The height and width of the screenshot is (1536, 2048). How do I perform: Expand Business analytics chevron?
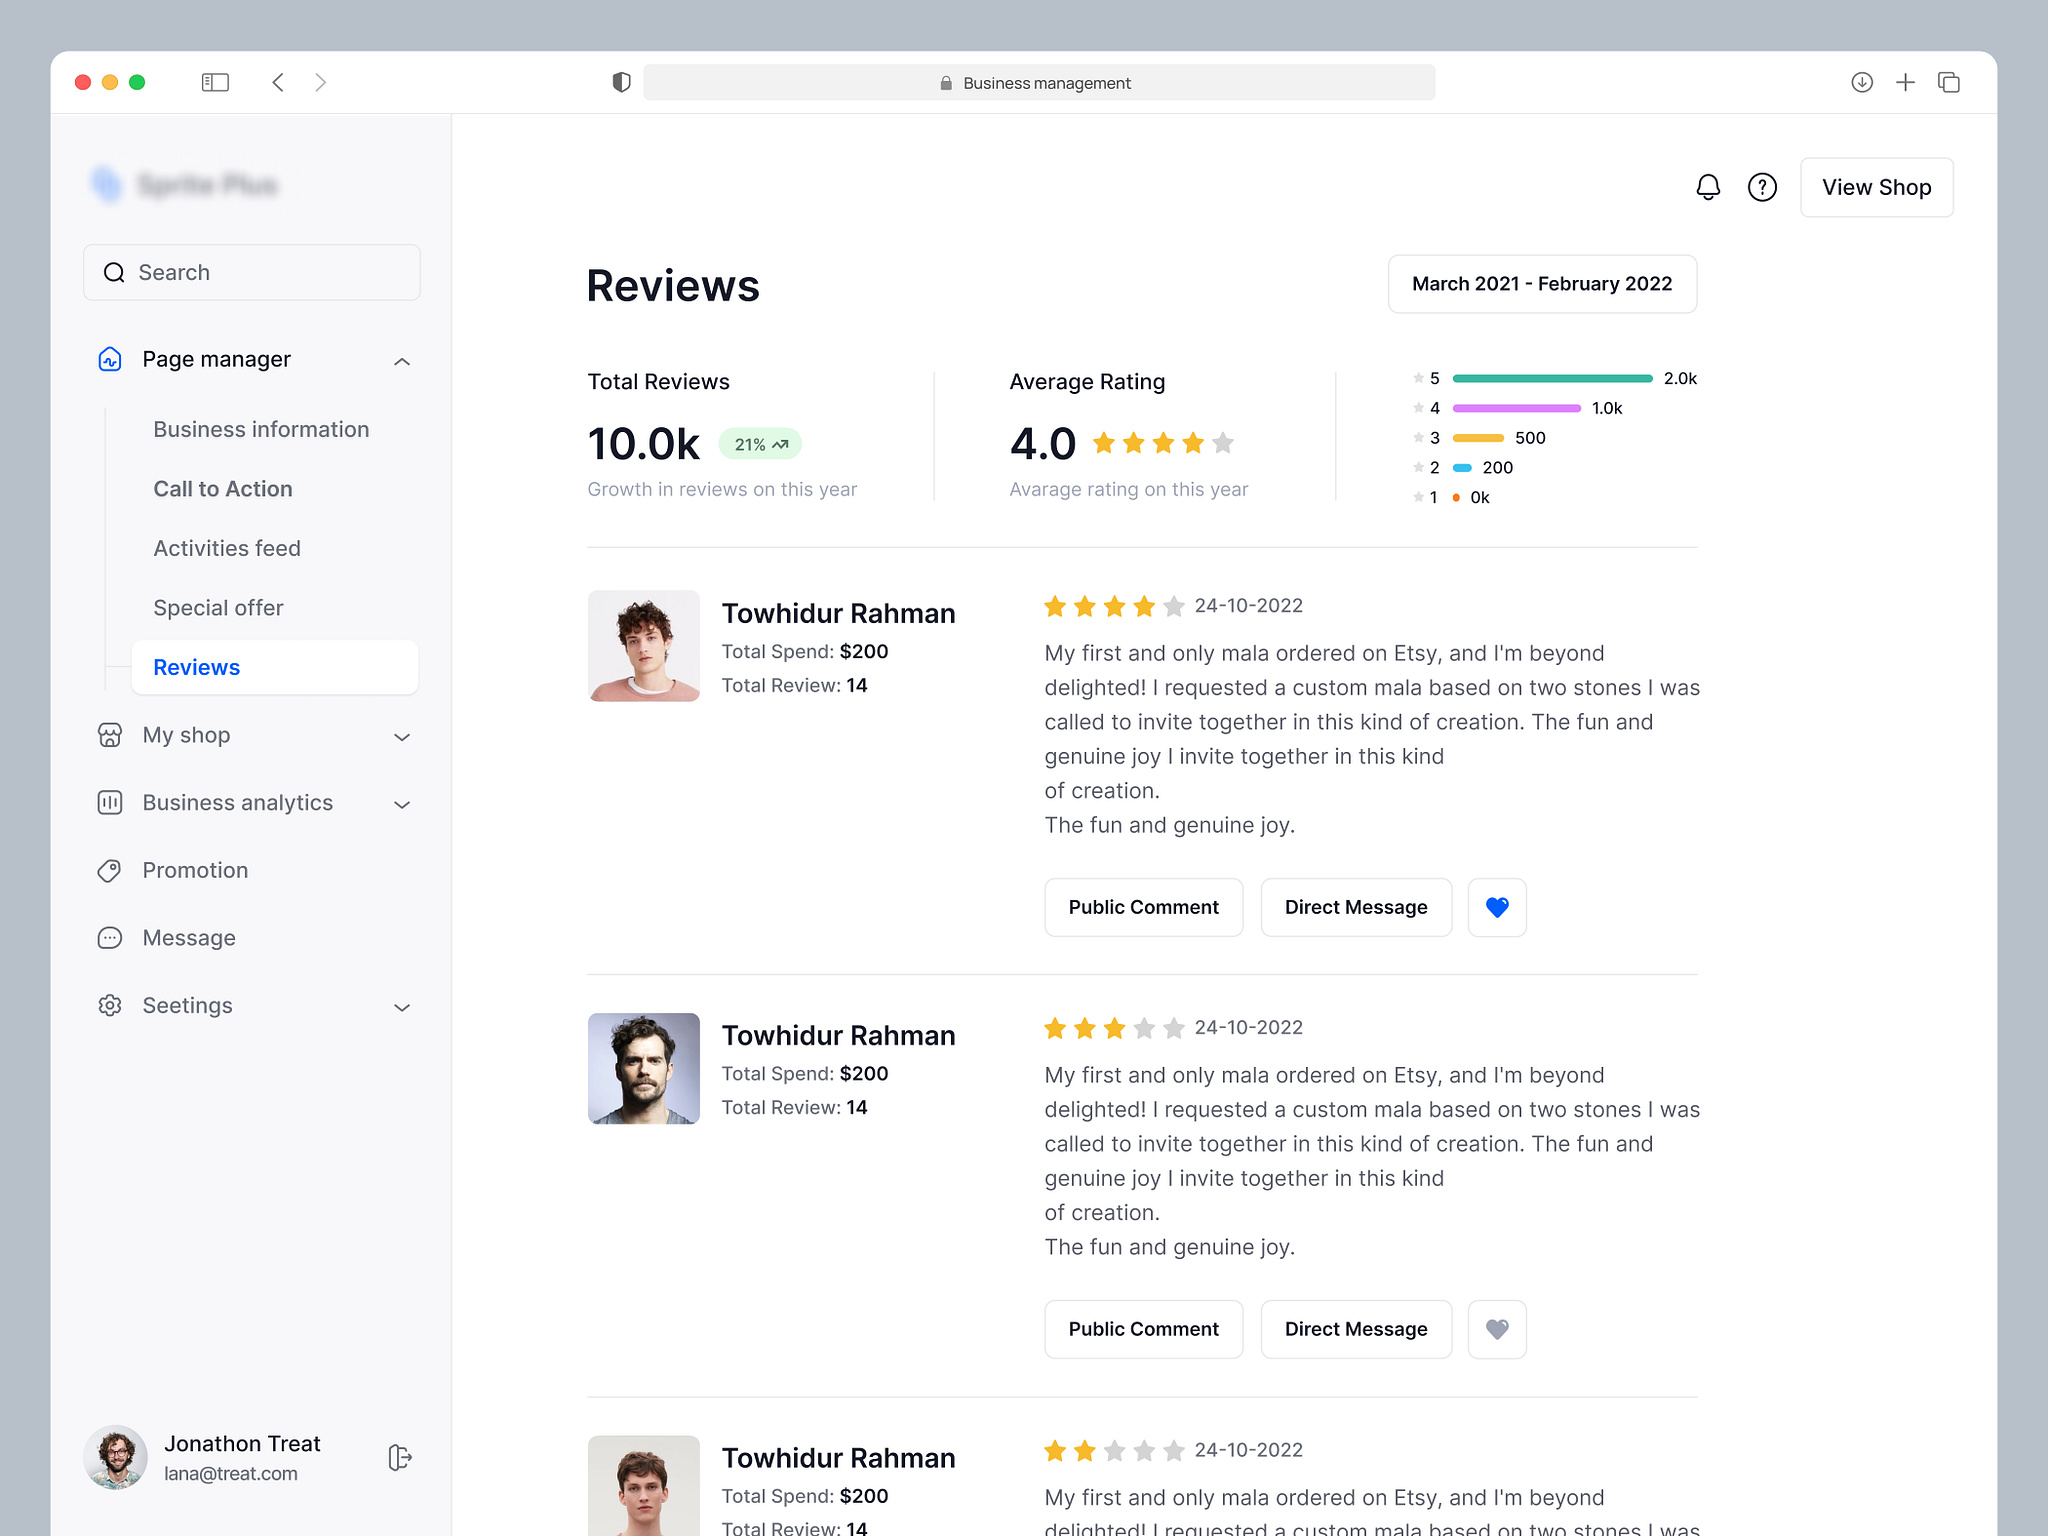point(402,805)
